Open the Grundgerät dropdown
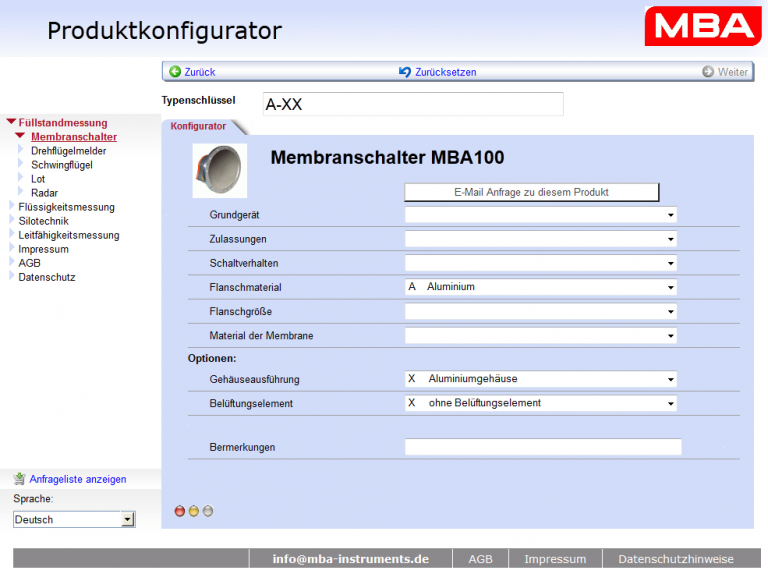The width and height of the screenshot is (768, 574). click(540, 215)
